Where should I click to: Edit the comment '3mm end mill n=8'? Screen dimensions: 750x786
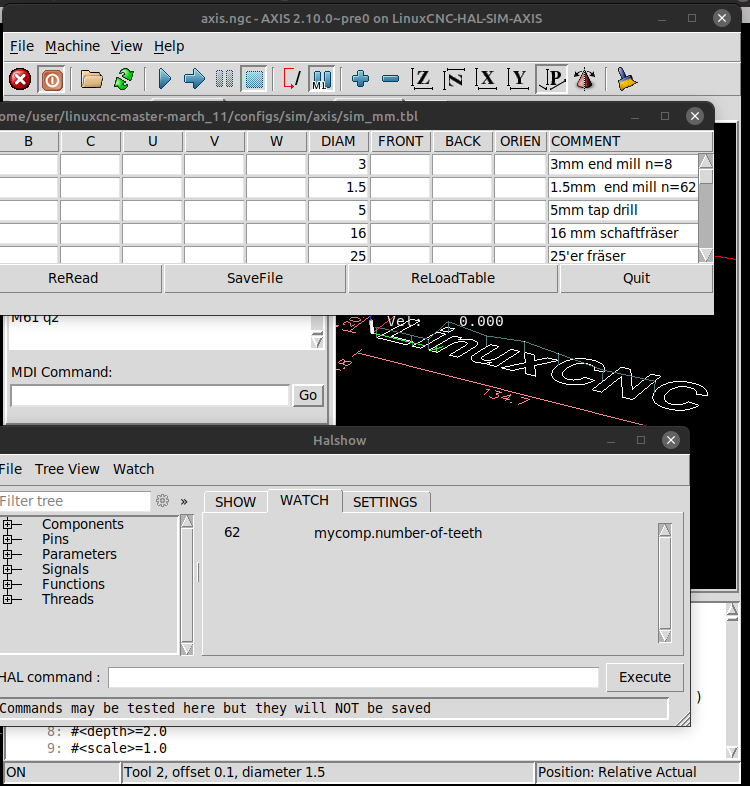pos(623,164)
